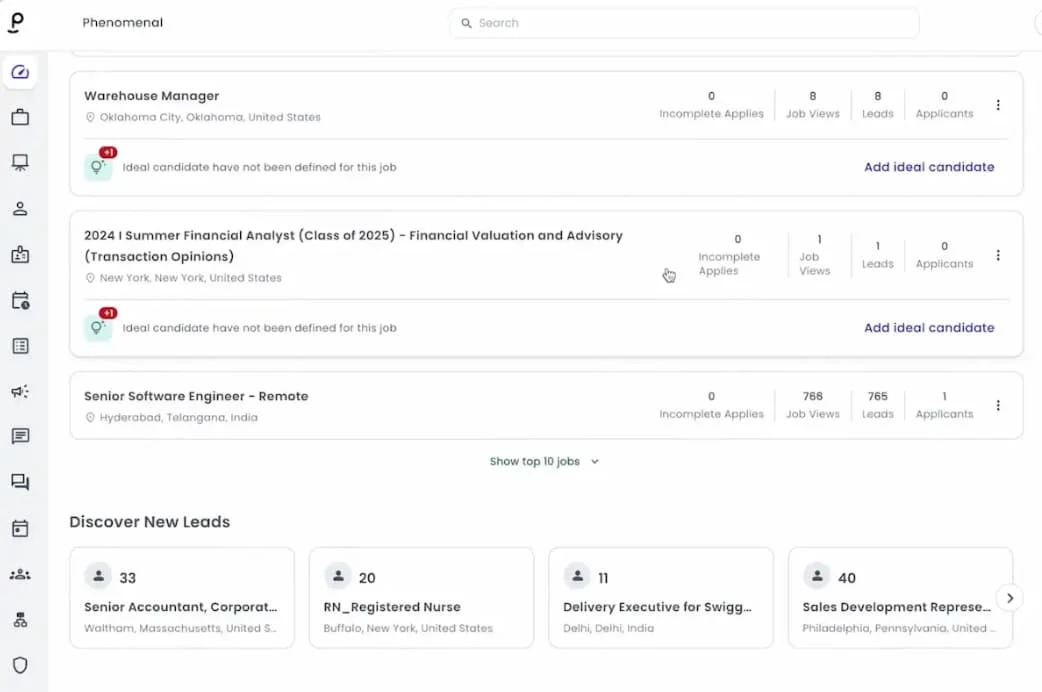Add ideal candidate for Summer Financial Analyst

click(x=929, y=328)
